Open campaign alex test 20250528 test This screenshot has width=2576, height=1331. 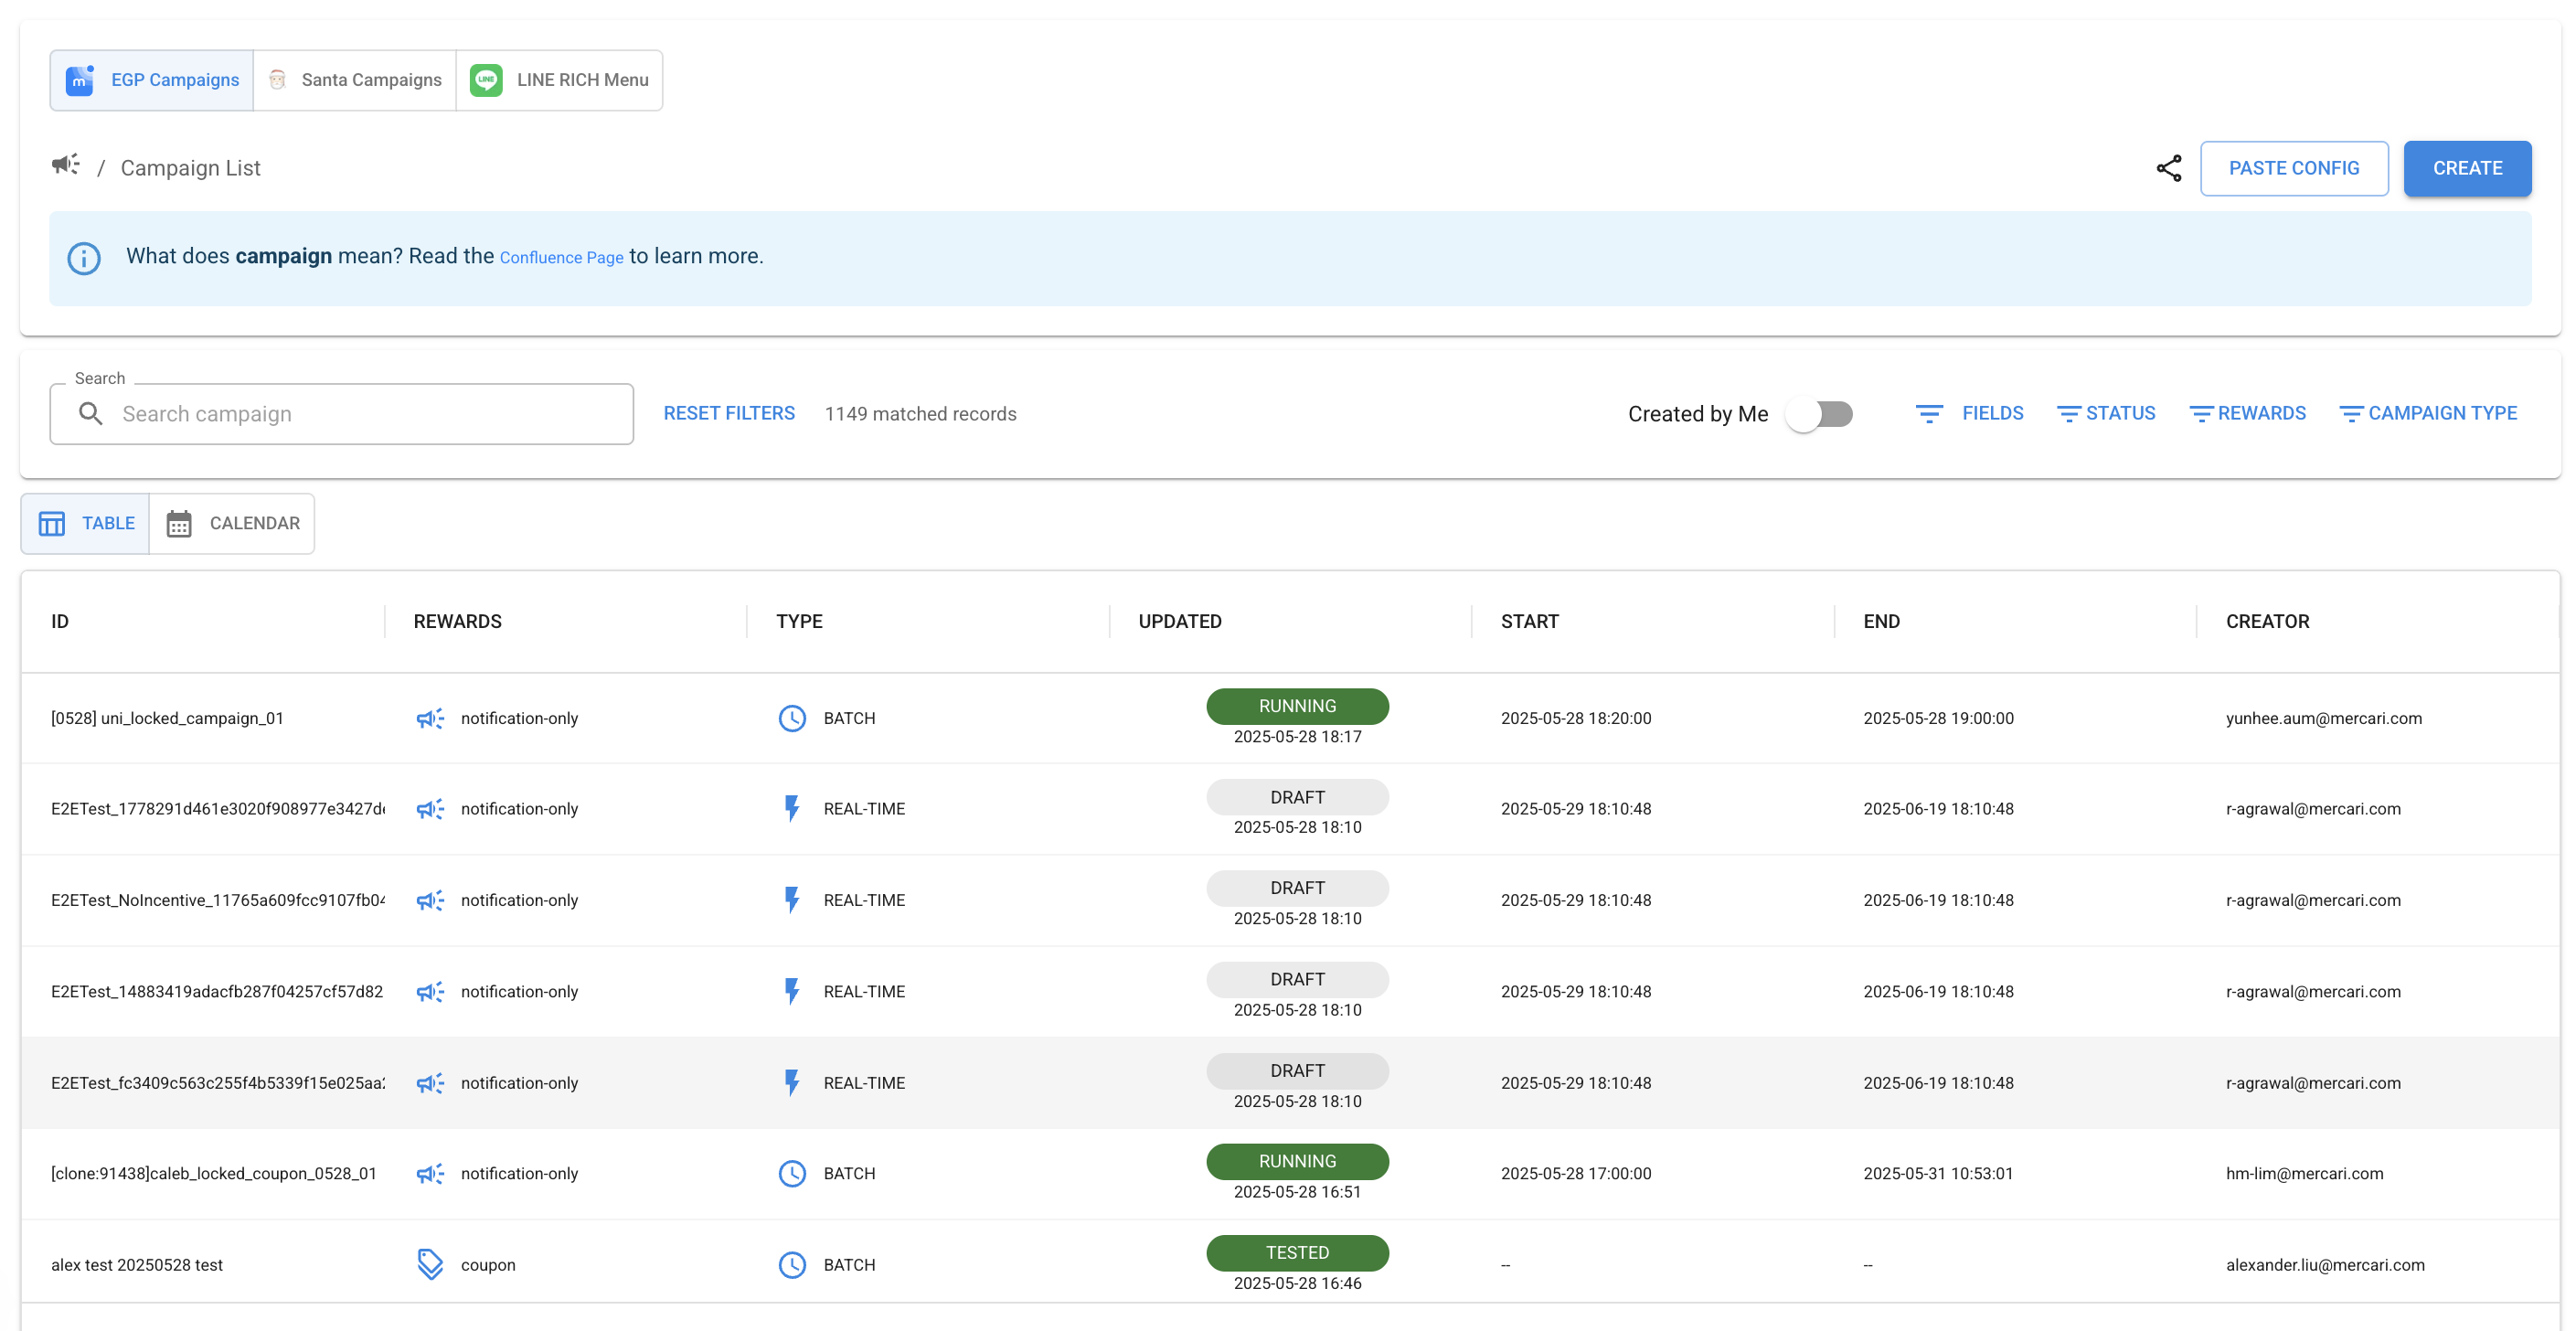click(x=137, y=1265)
